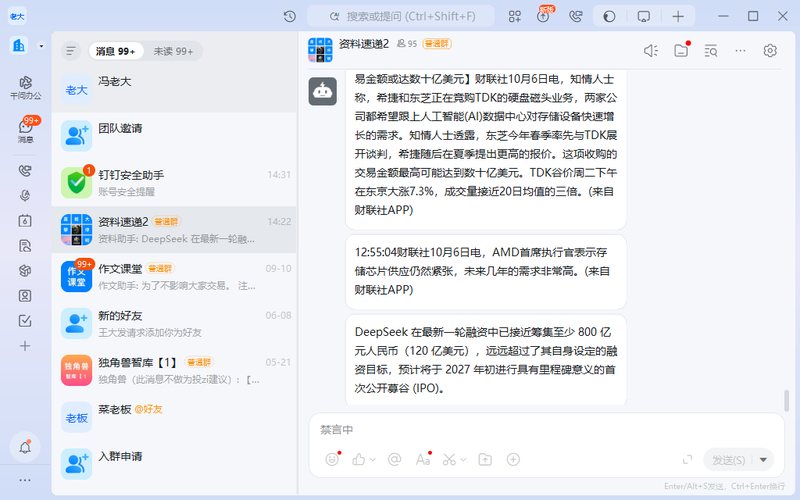Open the 钉钉安全助手 conversation

pos(174,183)
